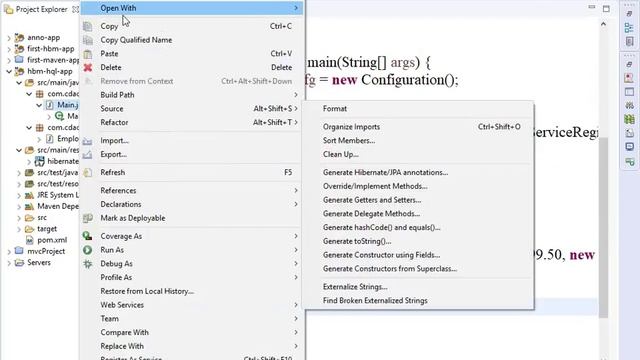Select pom.xml in Project Explorer
This screenshot has width=640, height=360.
click(x=52, y=240)
